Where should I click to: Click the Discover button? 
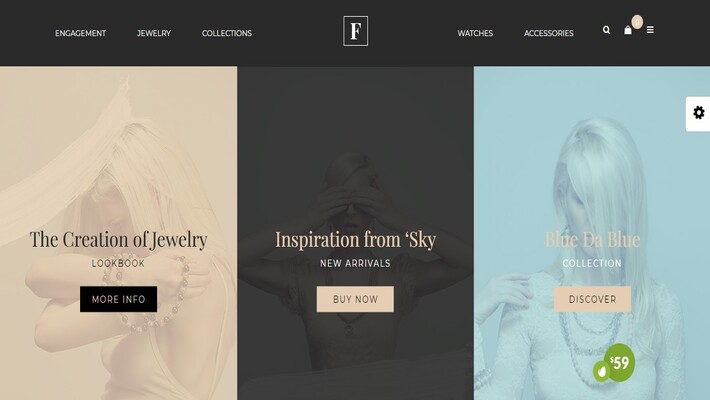click(x=592, y=299)
